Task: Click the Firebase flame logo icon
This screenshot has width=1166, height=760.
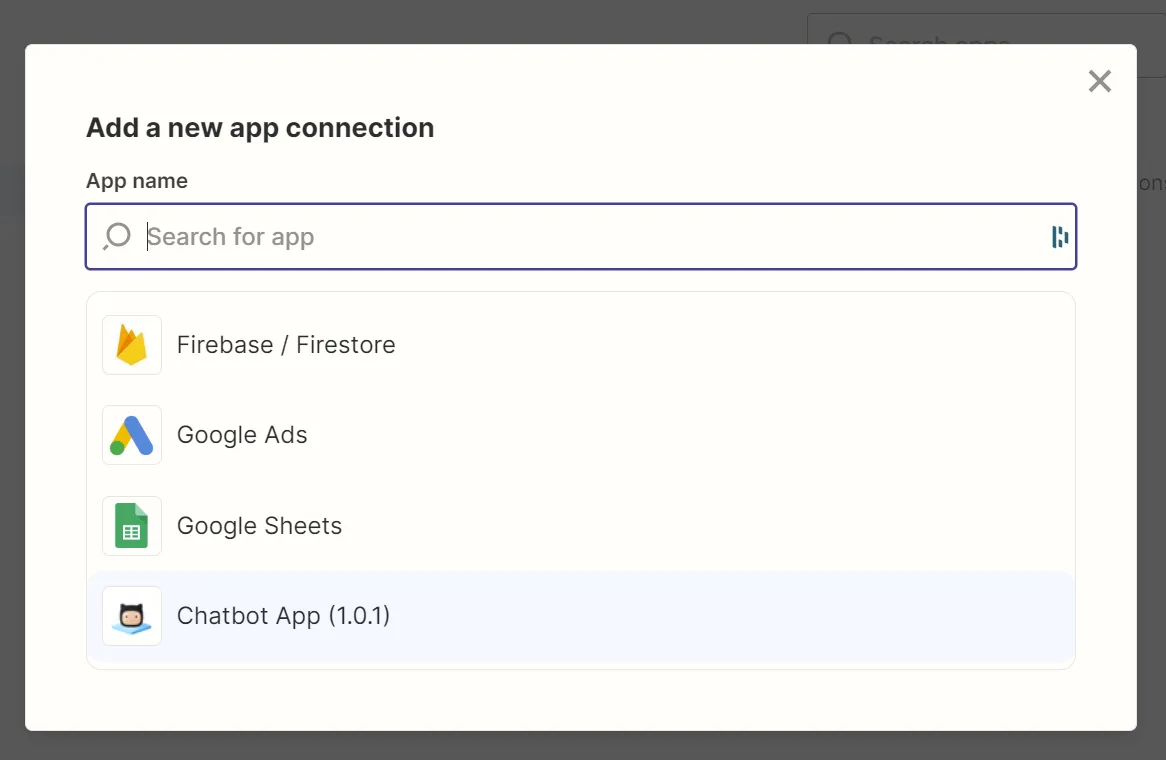Action: tap(132, 345)
